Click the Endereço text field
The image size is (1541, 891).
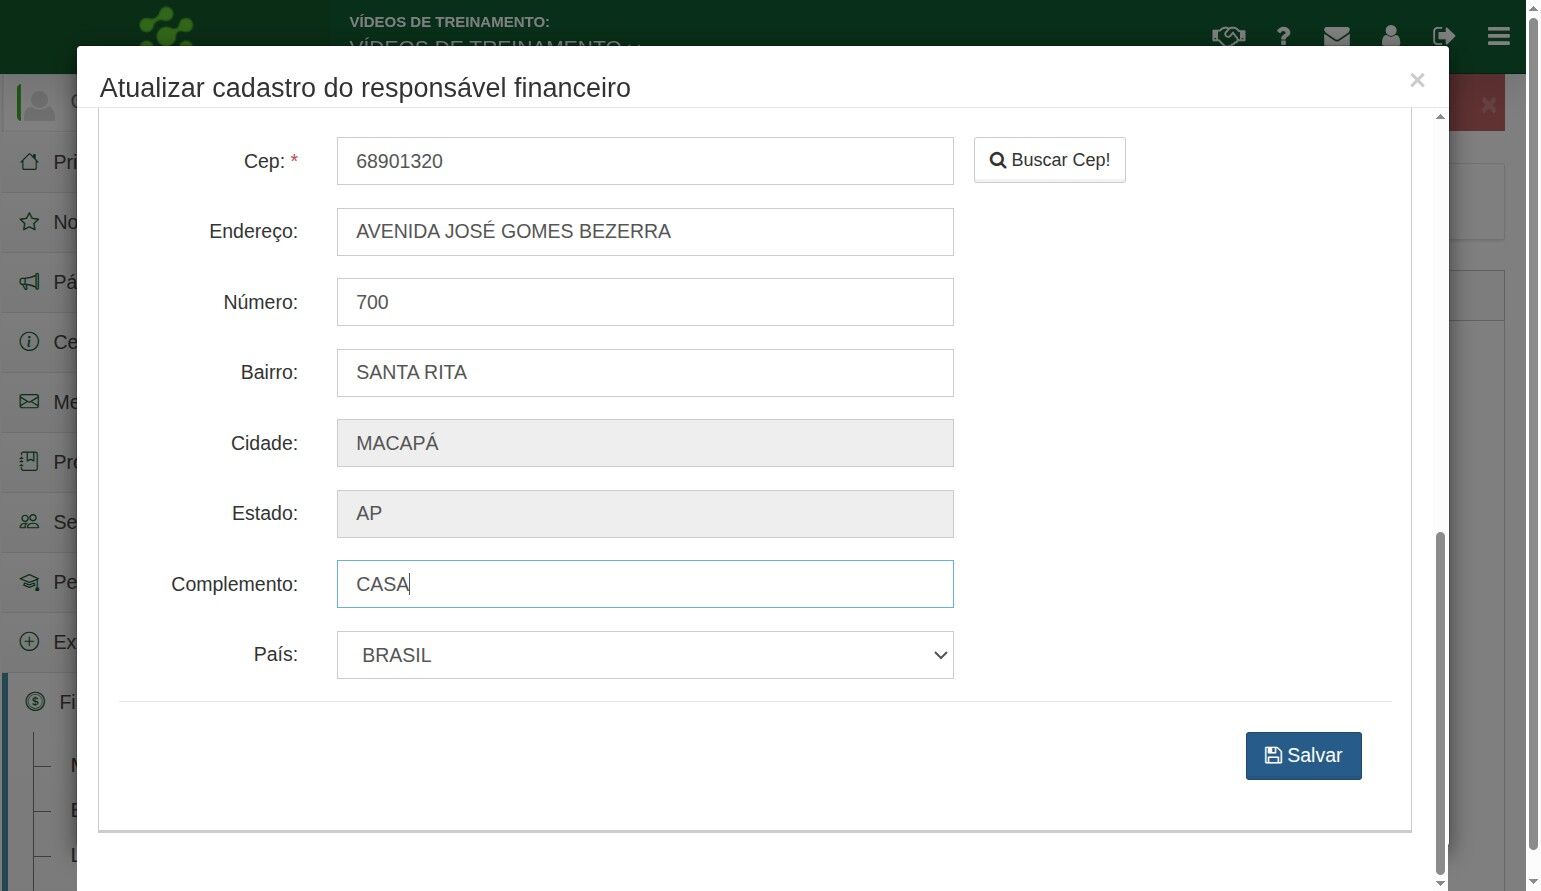pyautogui.click(x=645, y=232)
